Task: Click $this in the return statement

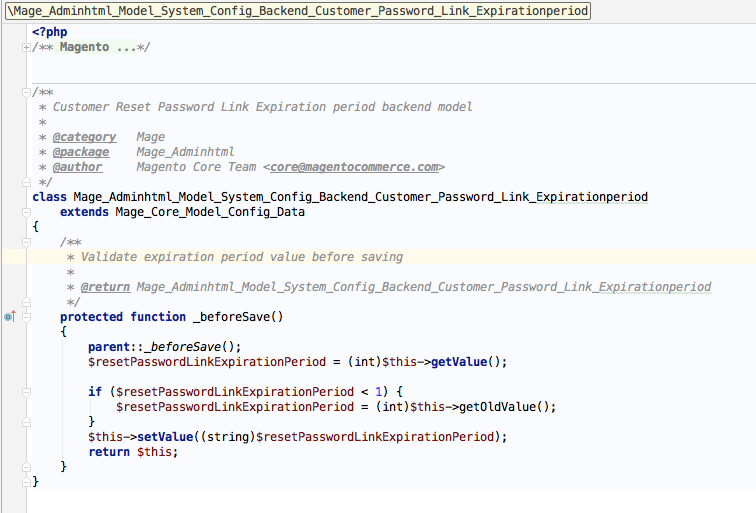Action: click(x=154, y=452)
